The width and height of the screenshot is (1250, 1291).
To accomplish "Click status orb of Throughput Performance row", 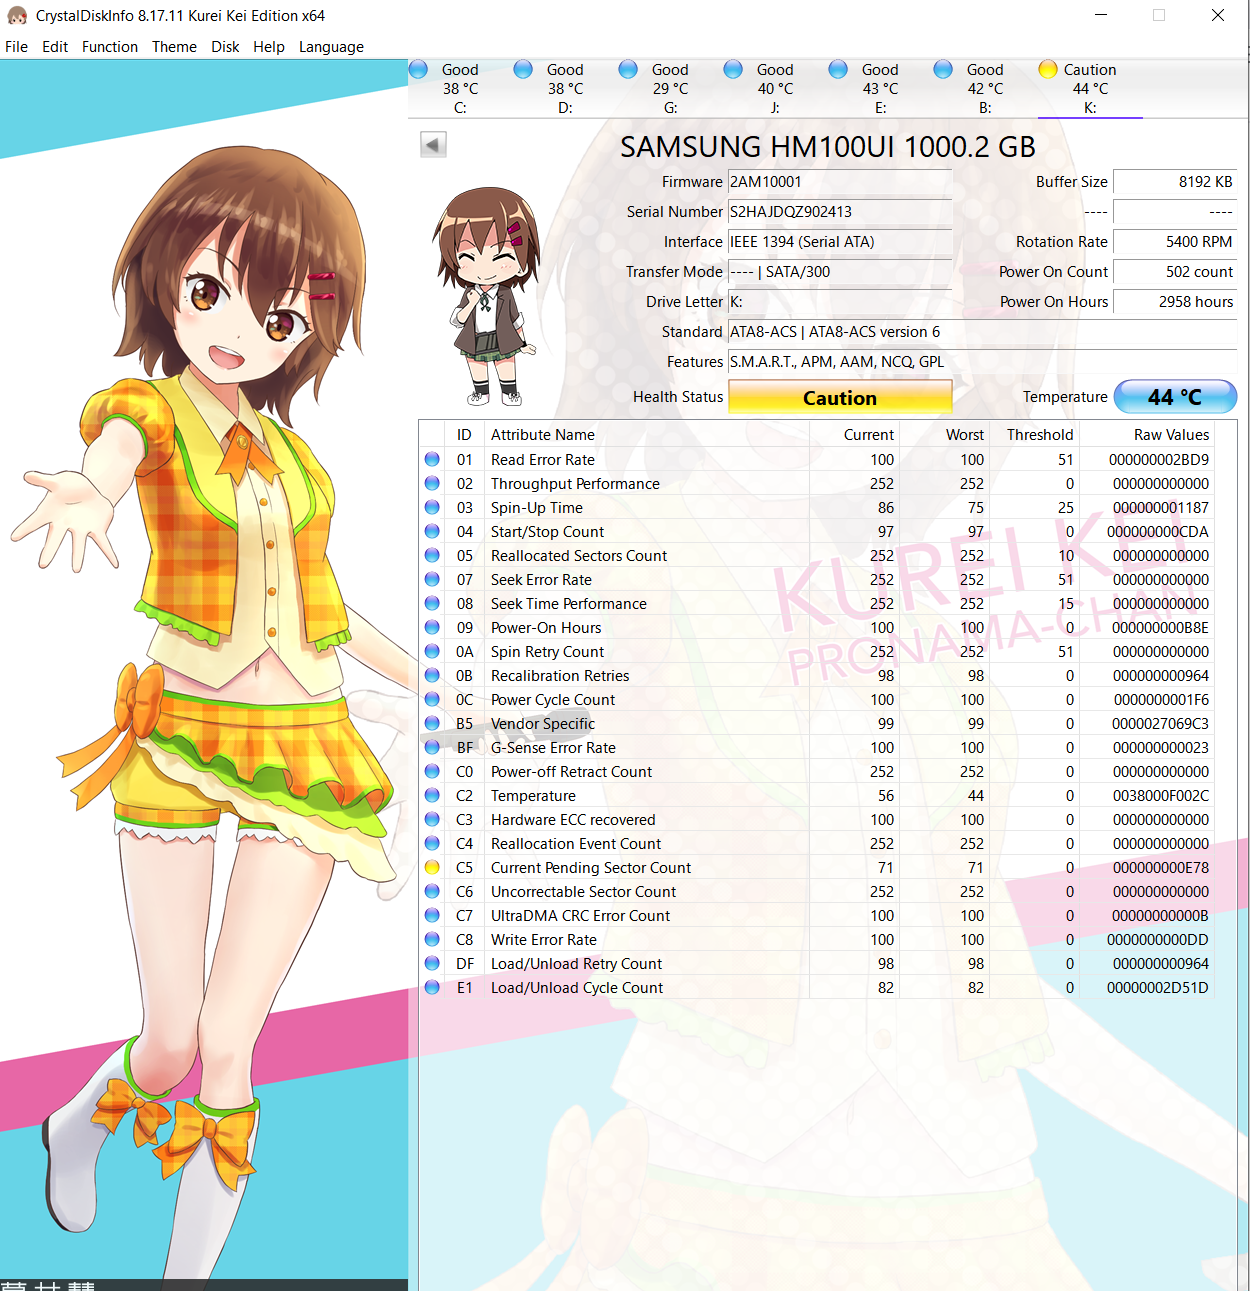I will (432, 483).
